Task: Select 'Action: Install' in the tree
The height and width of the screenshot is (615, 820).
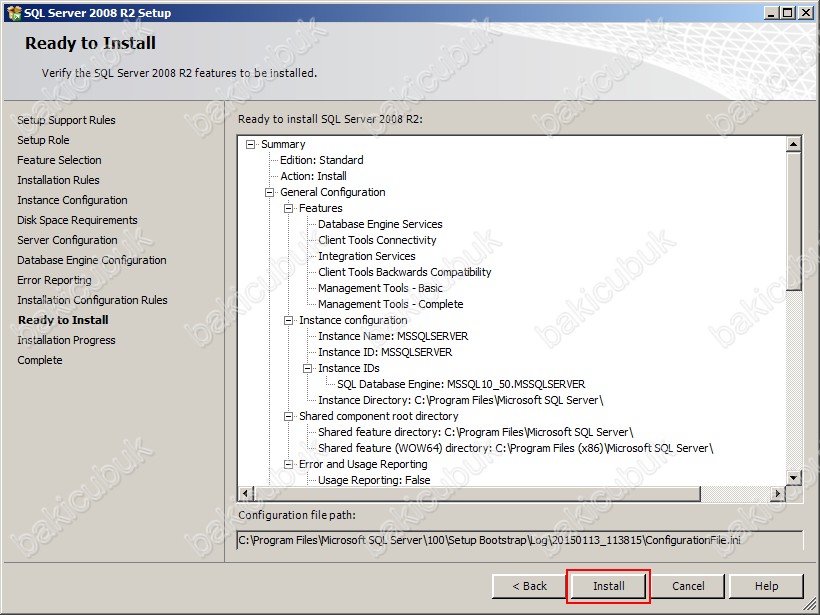Action: [x=313, y=176]
